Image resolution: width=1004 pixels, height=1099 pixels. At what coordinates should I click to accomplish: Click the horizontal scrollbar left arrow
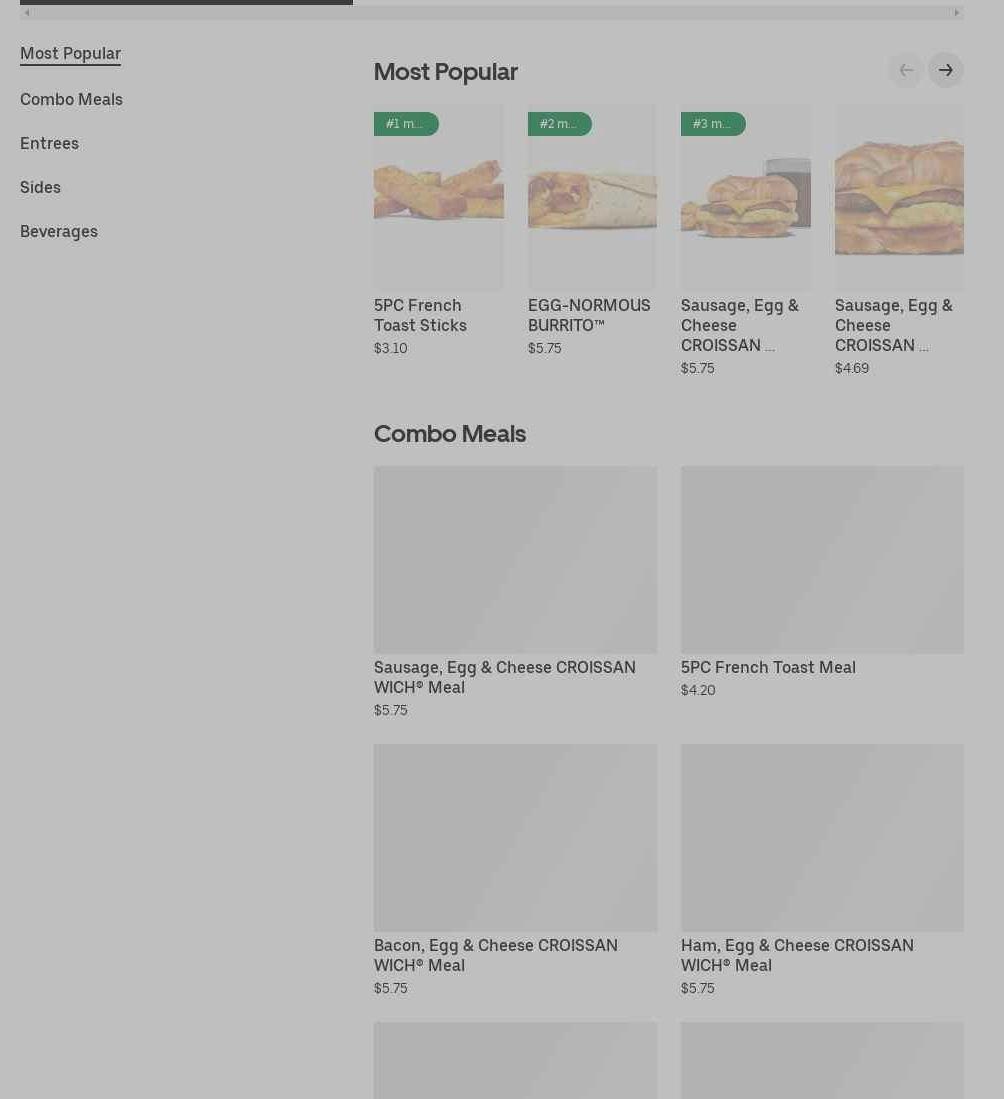[x=27, y=13]
